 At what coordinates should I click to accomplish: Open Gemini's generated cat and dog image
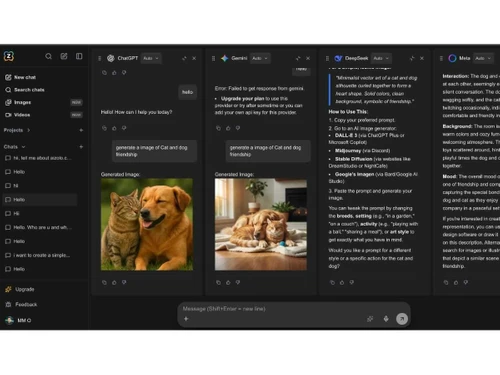tap(261, 224)
